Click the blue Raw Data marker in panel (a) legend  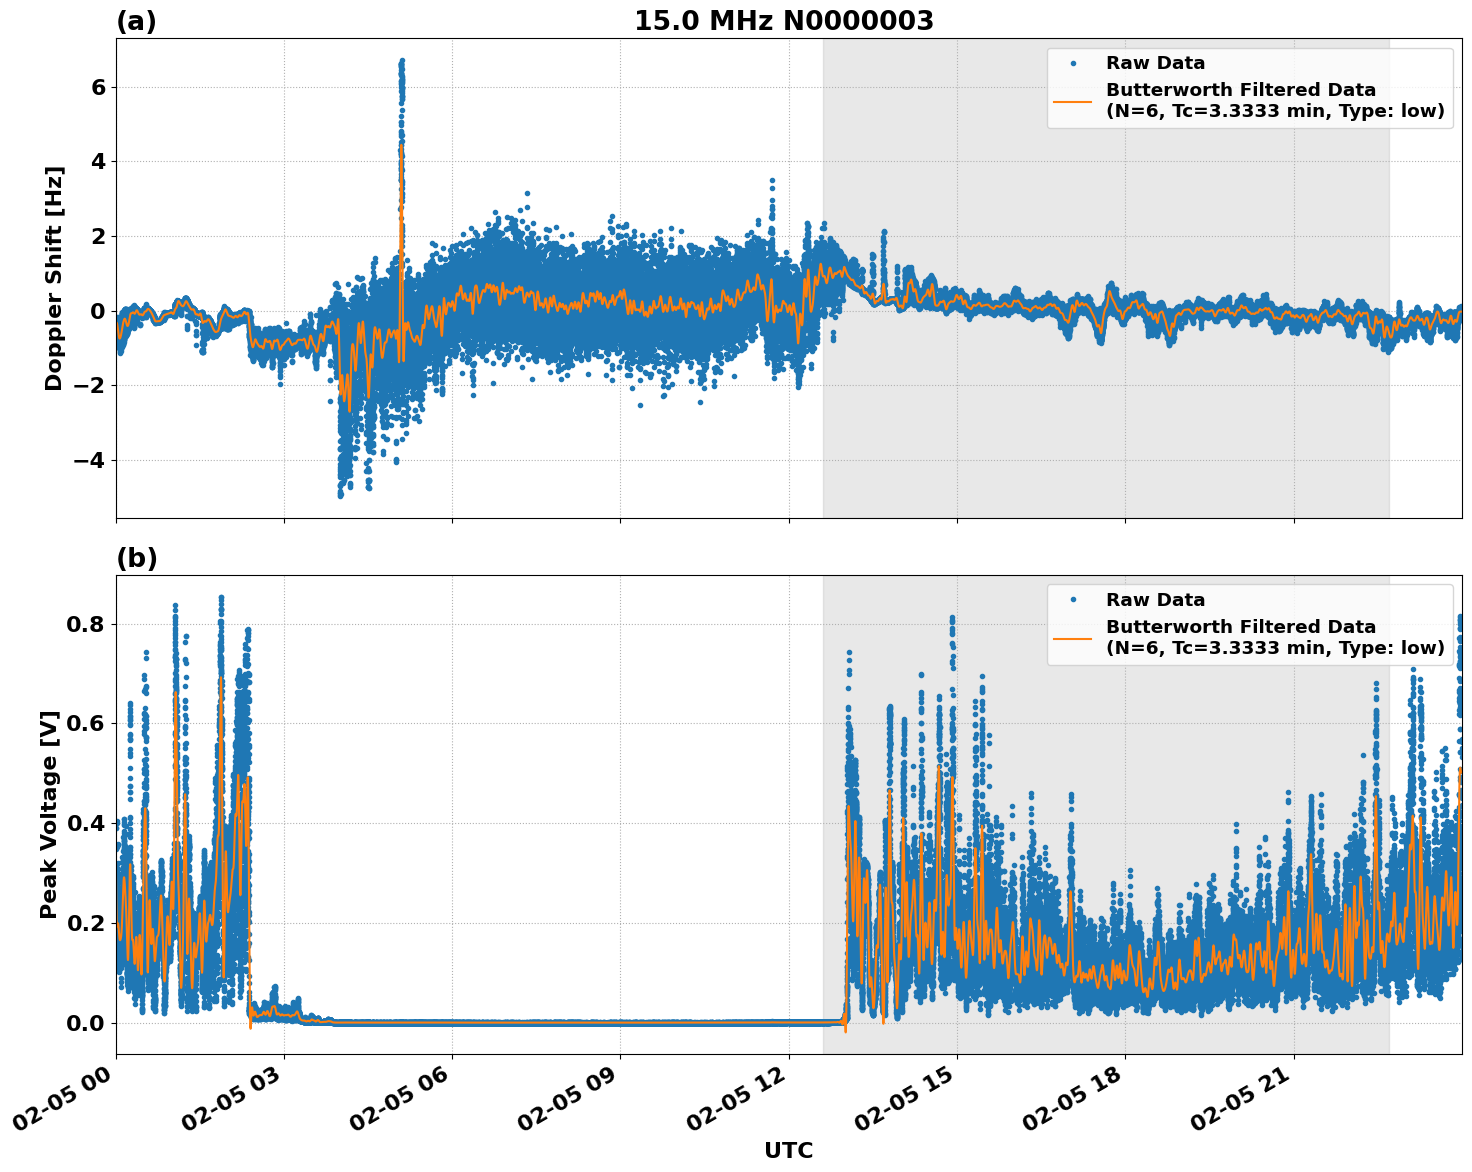pos(1073,64)
